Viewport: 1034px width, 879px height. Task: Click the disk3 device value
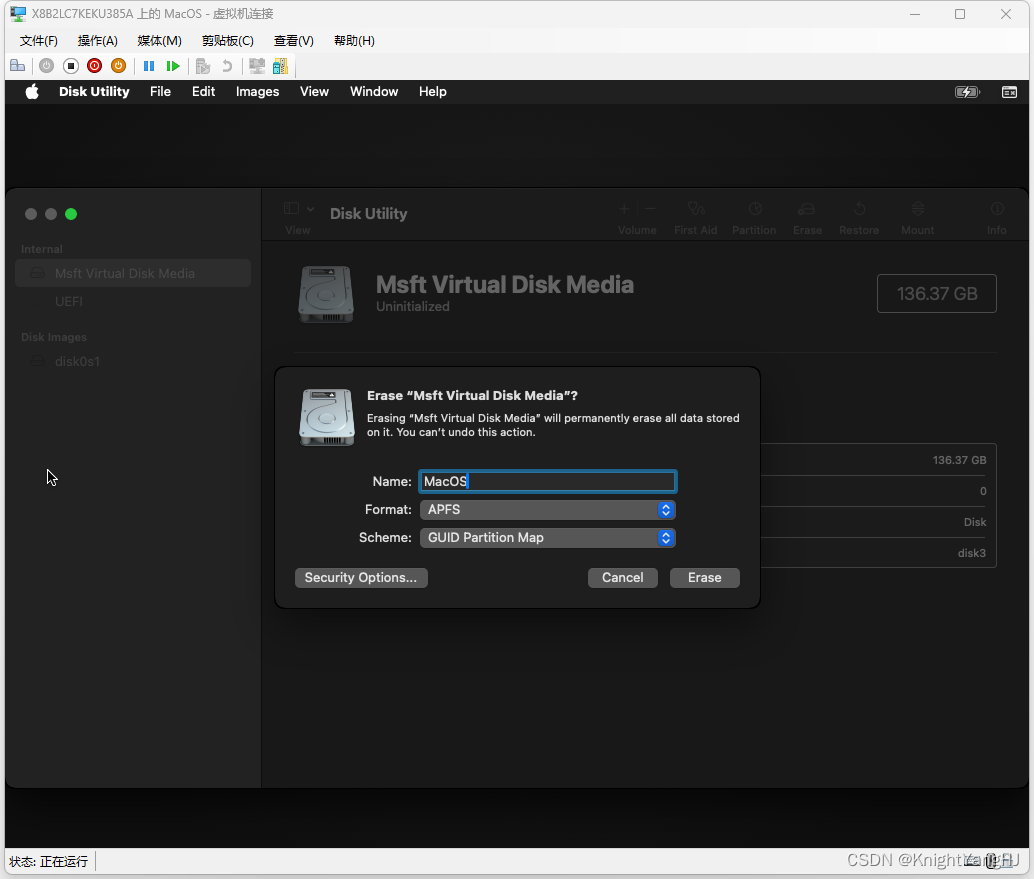971,553
